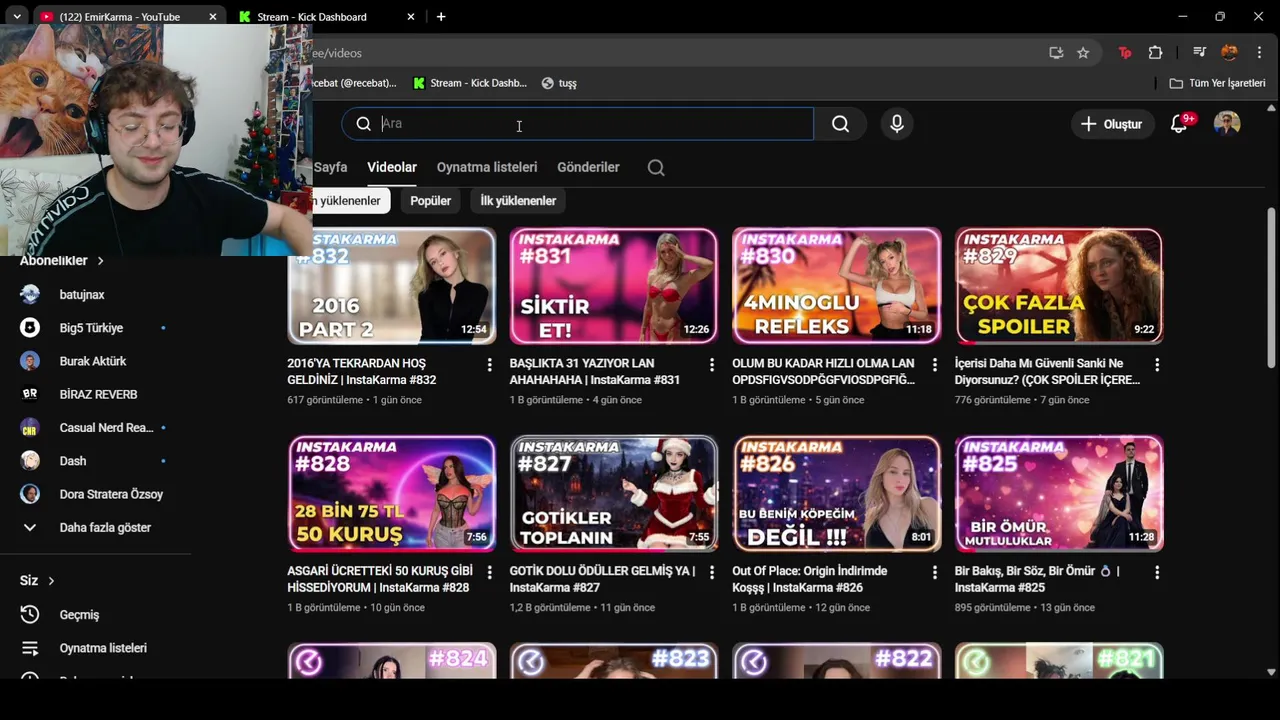Play the #828 28 BİN 75 TL thumbnail

pos(392,493)
